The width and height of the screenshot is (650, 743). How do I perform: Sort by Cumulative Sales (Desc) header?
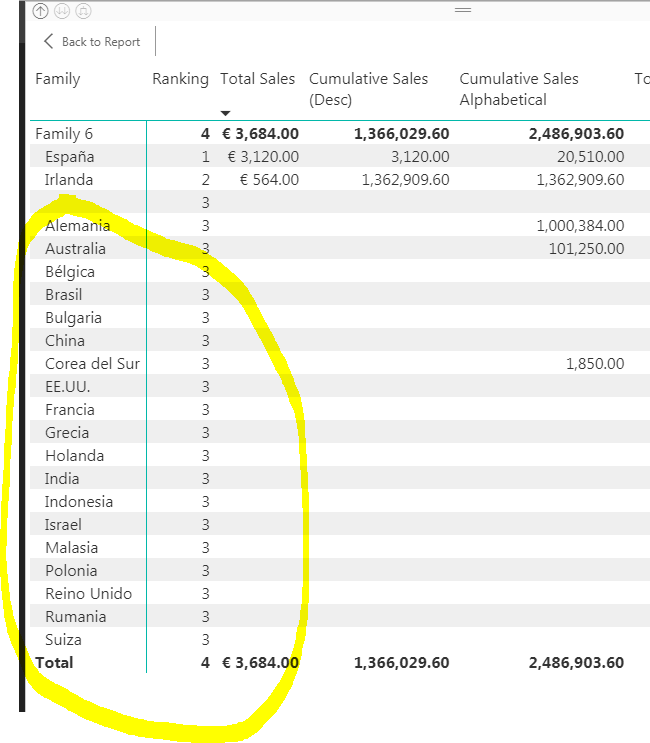point(368,89)
